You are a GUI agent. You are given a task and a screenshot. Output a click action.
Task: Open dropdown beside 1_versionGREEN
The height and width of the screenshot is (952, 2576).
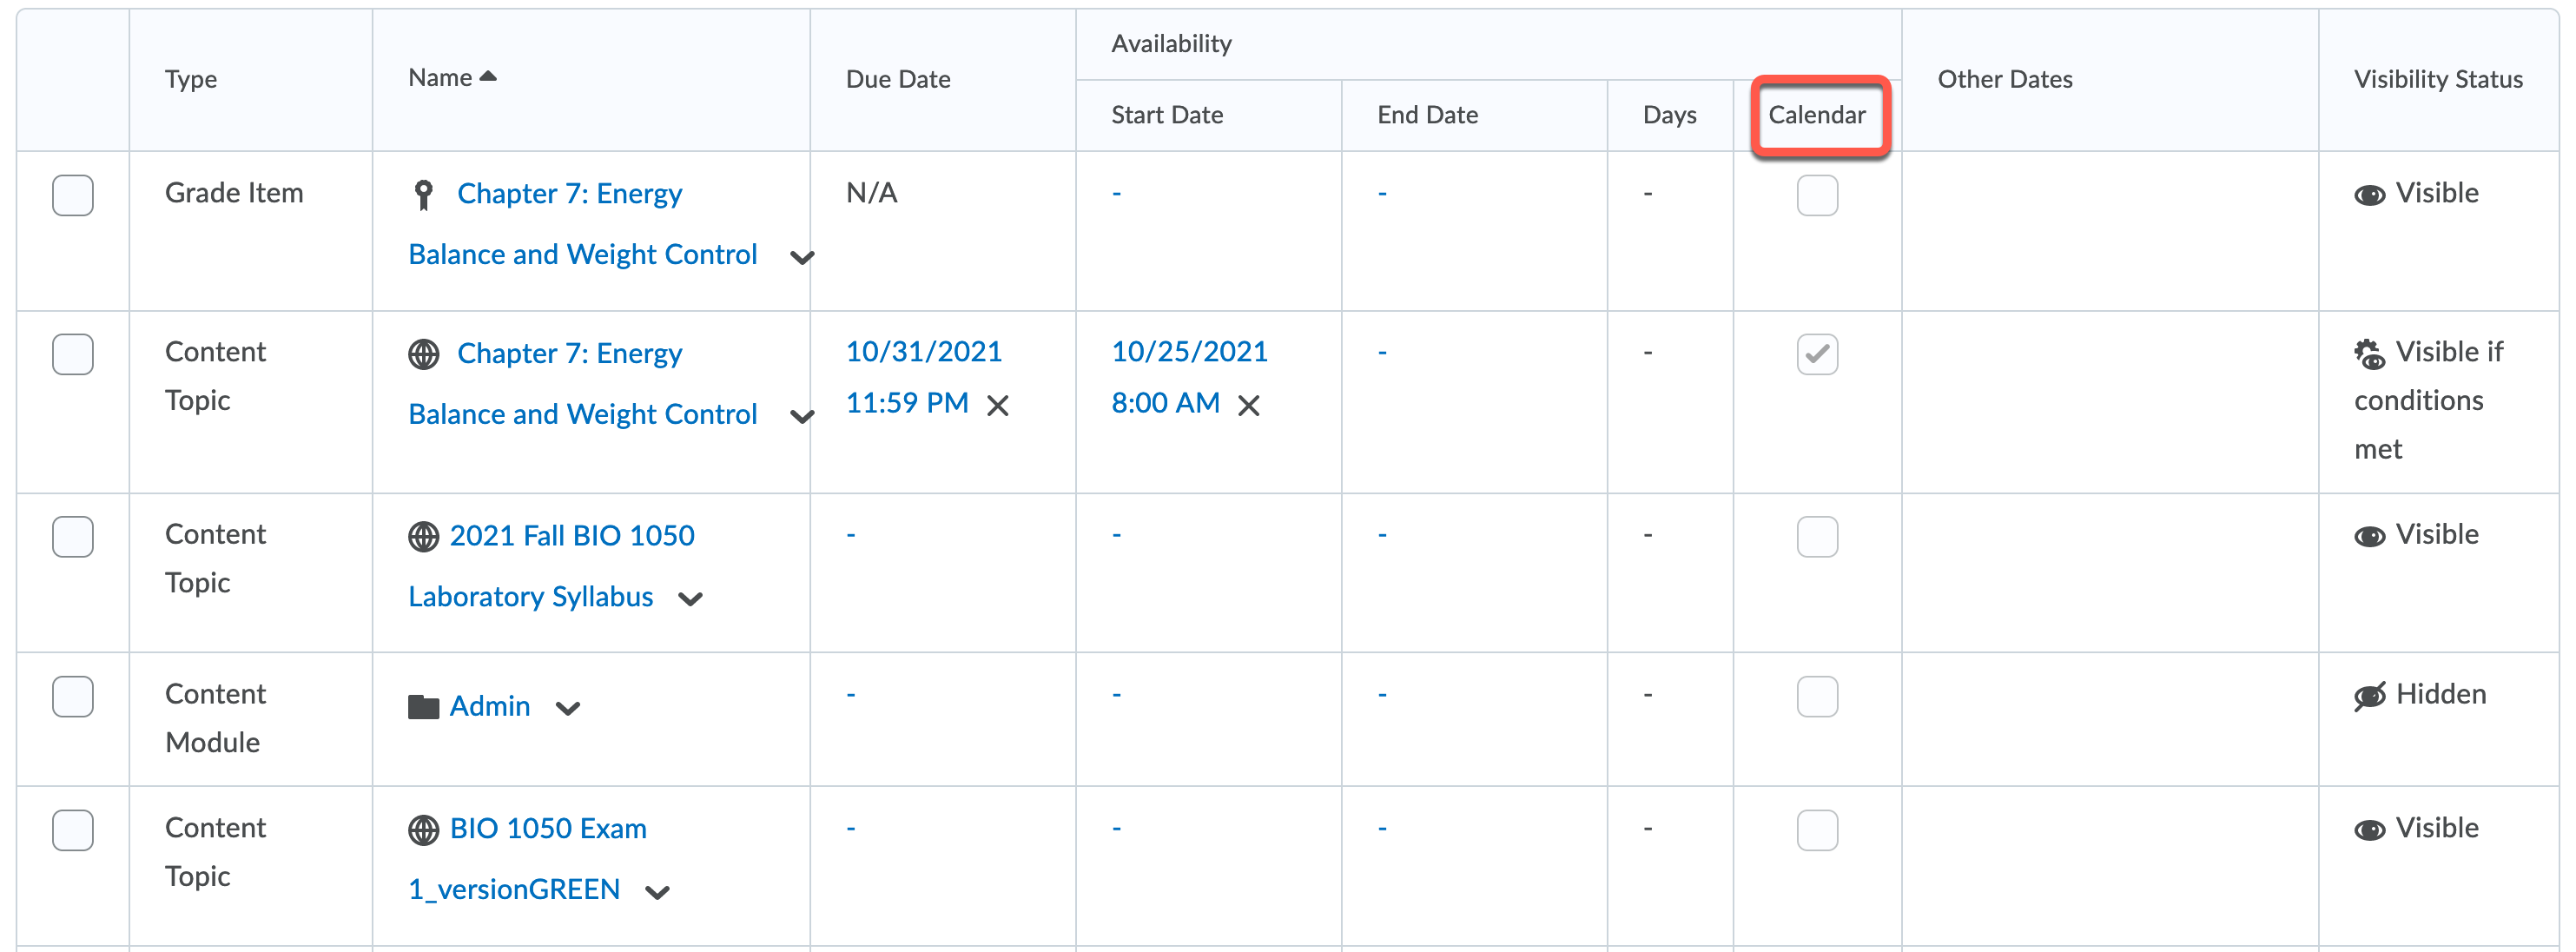click(x=657, y=892)
